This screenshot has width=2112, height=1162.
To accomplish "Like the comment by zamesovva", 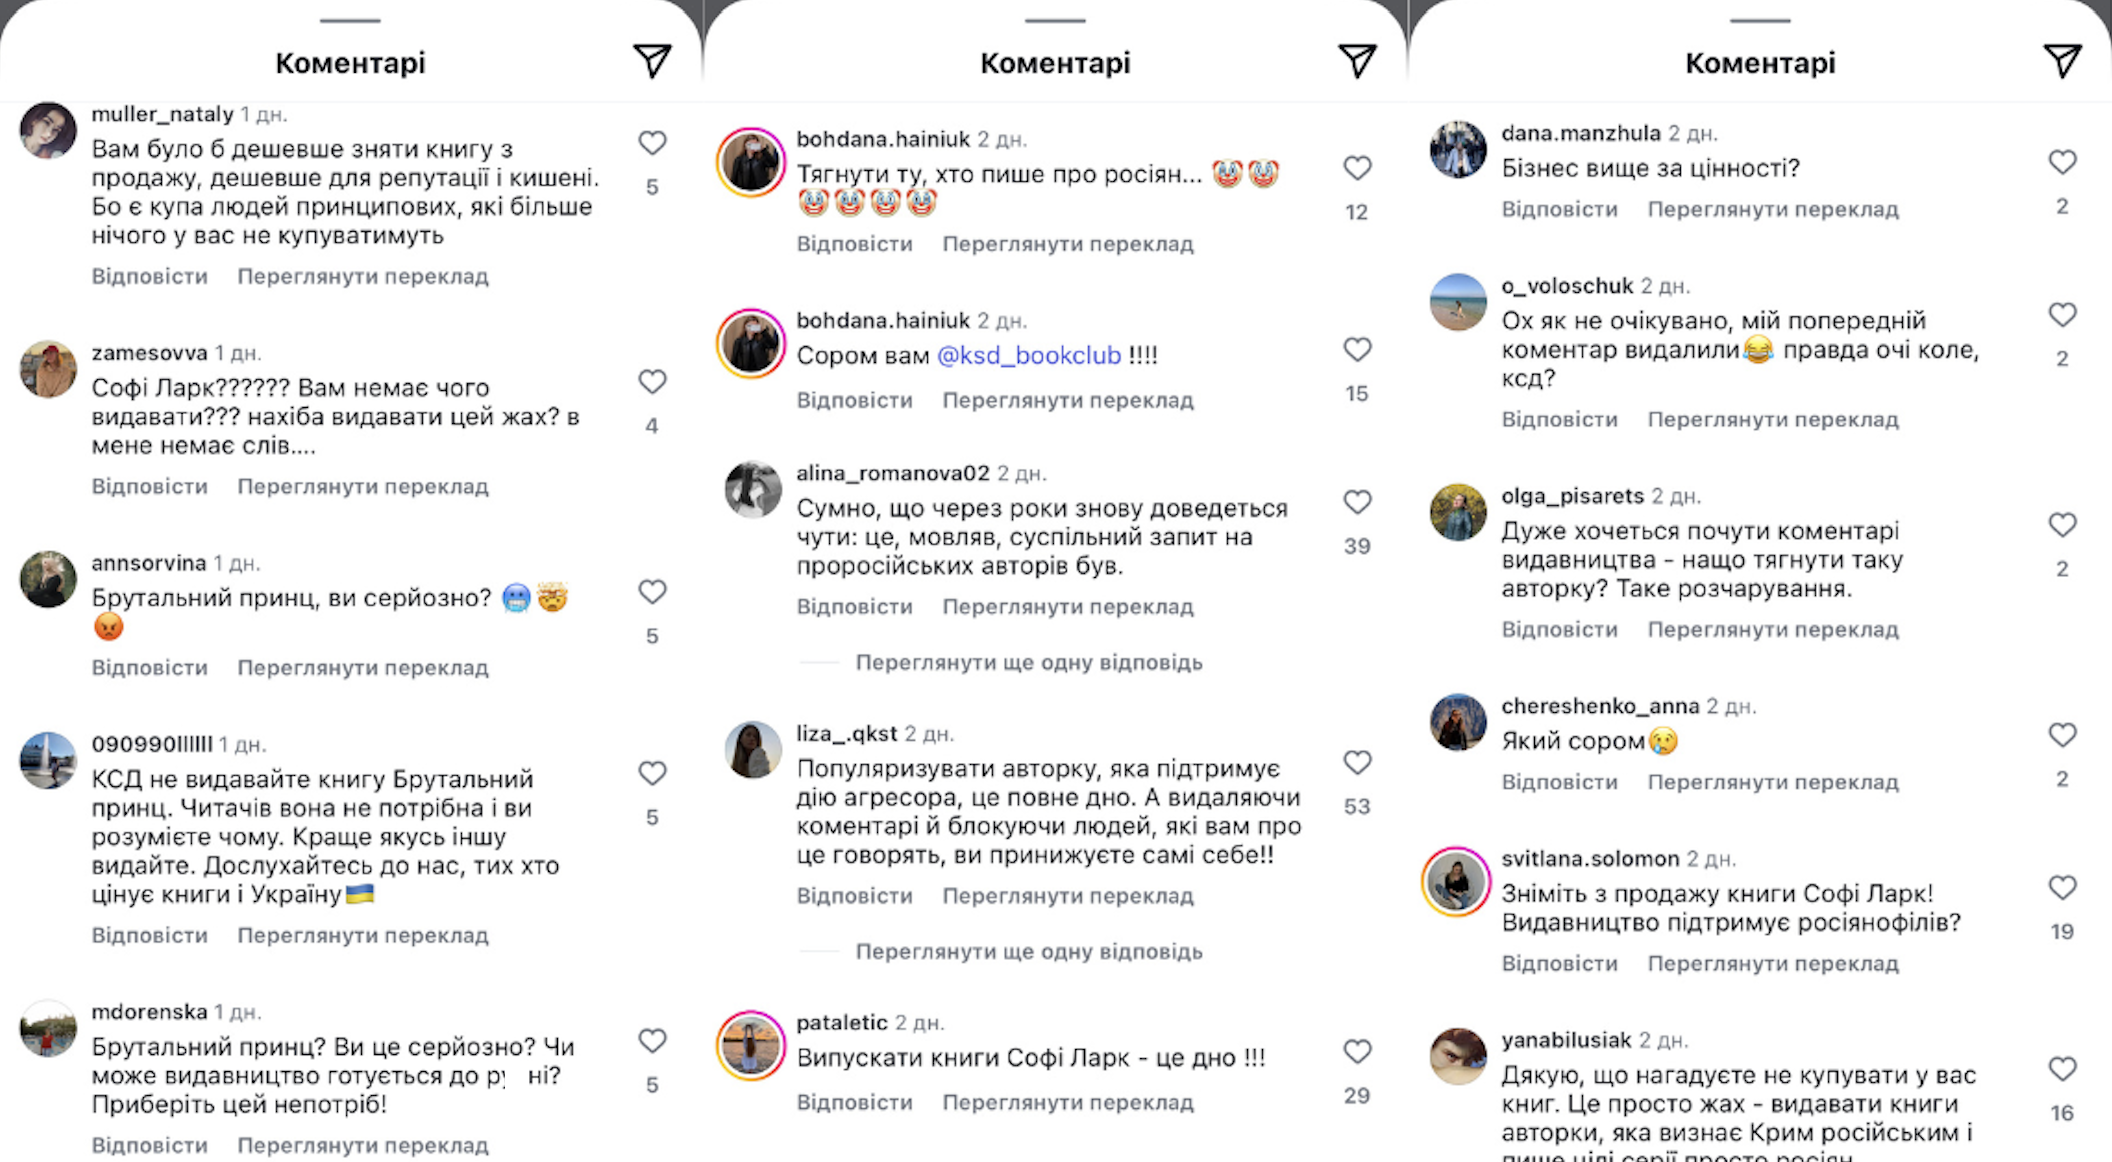I will (652, 382).
